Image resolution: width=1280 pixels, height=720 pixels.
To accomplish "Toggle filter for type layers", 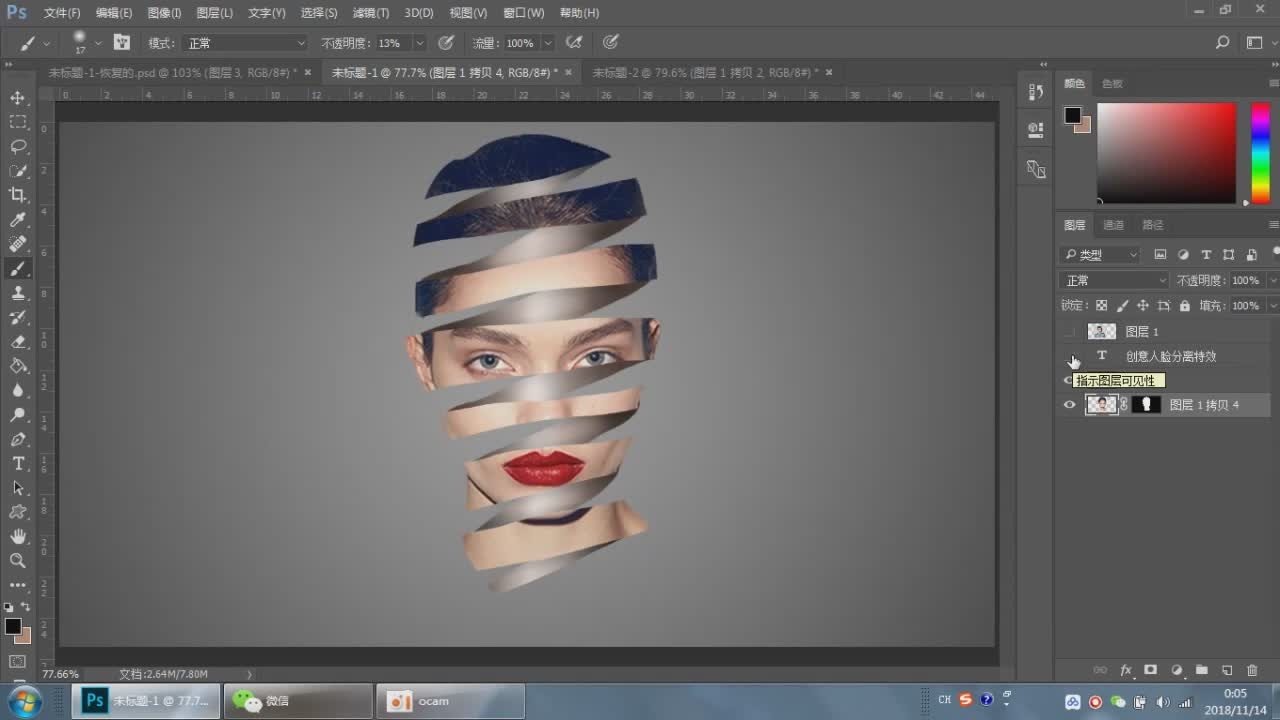I will click(x=1206, y=255).
